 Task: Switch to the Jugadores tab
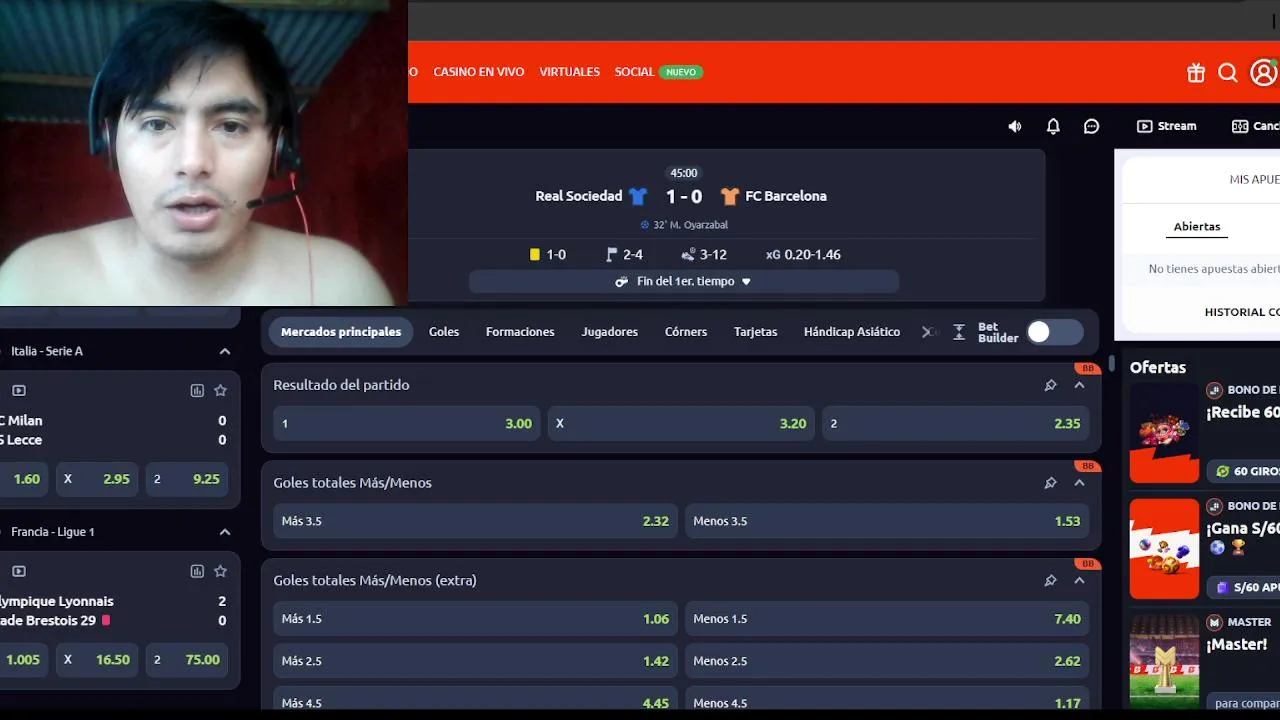tap(610, 332)
